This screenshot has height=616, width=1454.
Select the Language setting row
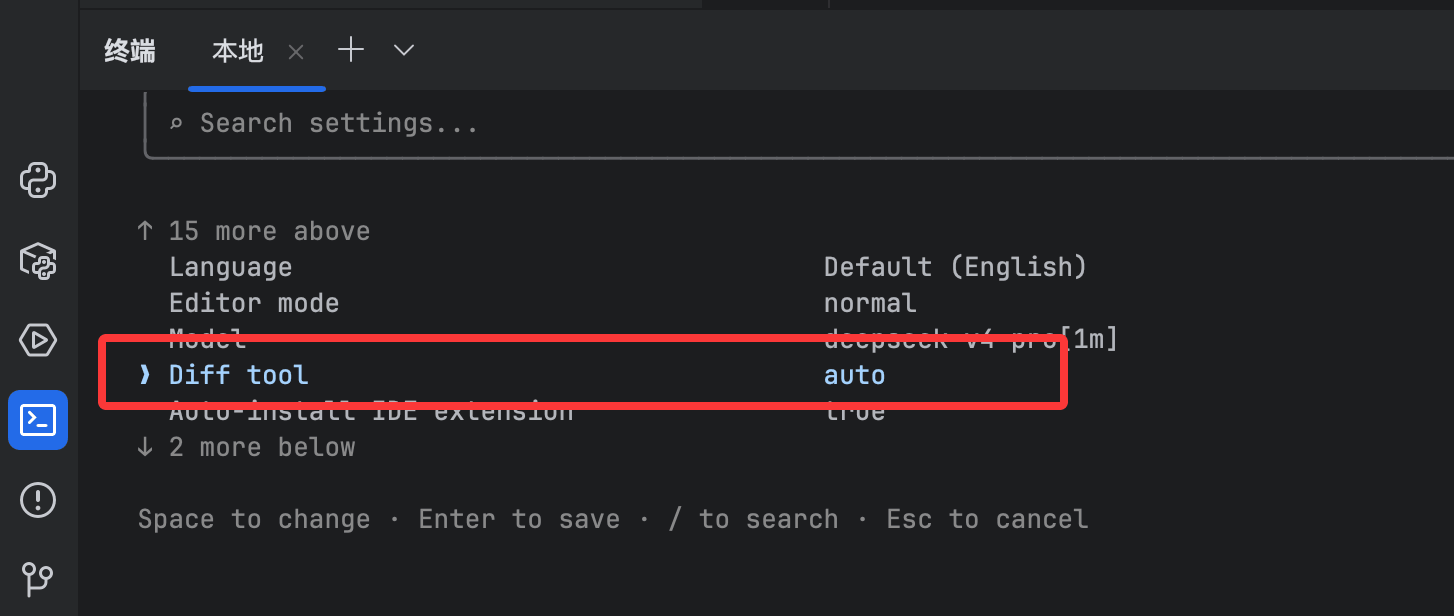(x=627, y=267)
